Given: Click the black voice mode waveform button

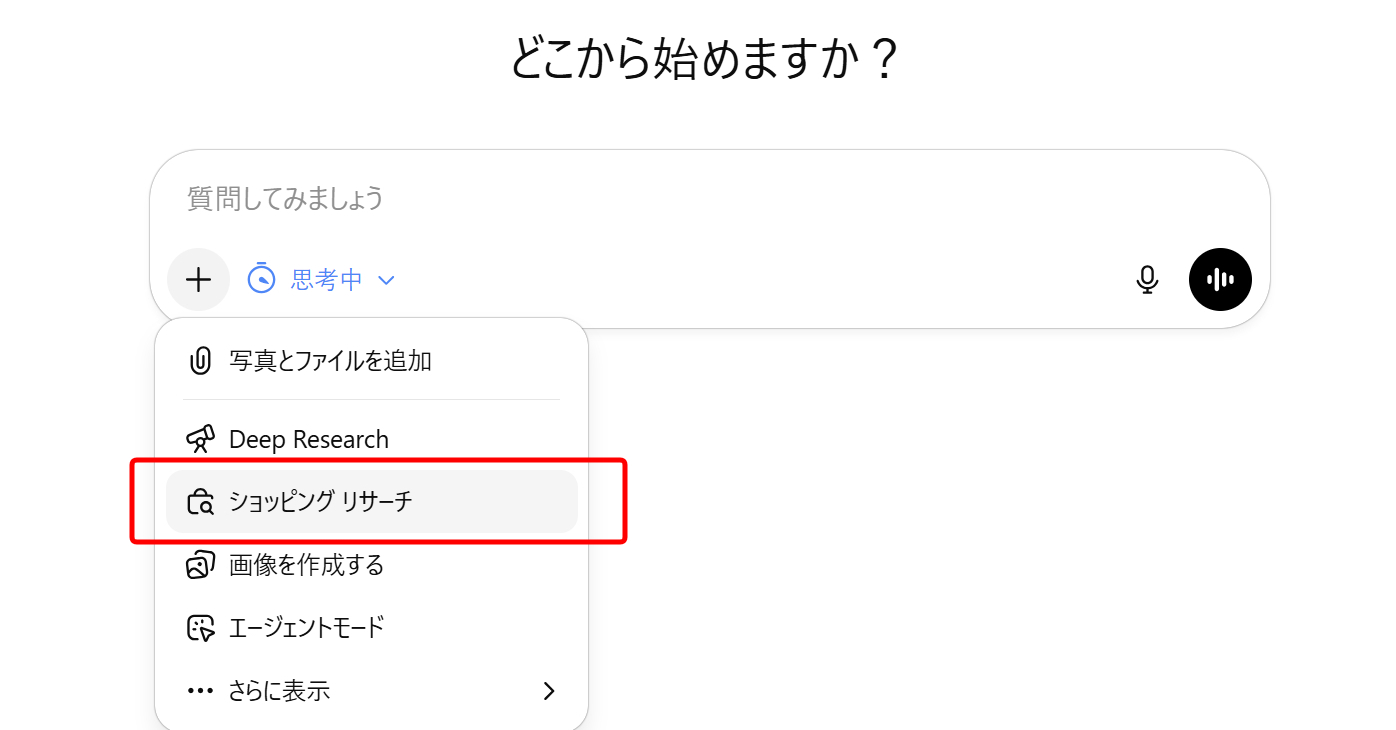Looking at the screenshot, I should point(1219,279).
